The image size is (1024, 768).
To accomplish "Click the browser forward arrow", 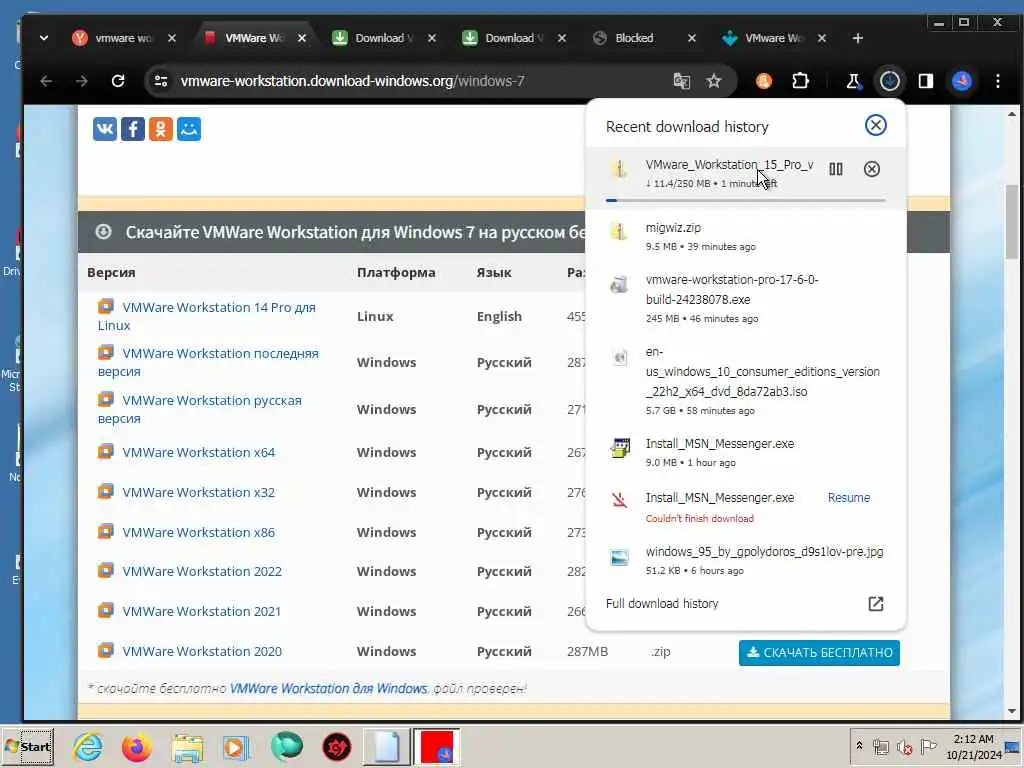I will [82, 81].
